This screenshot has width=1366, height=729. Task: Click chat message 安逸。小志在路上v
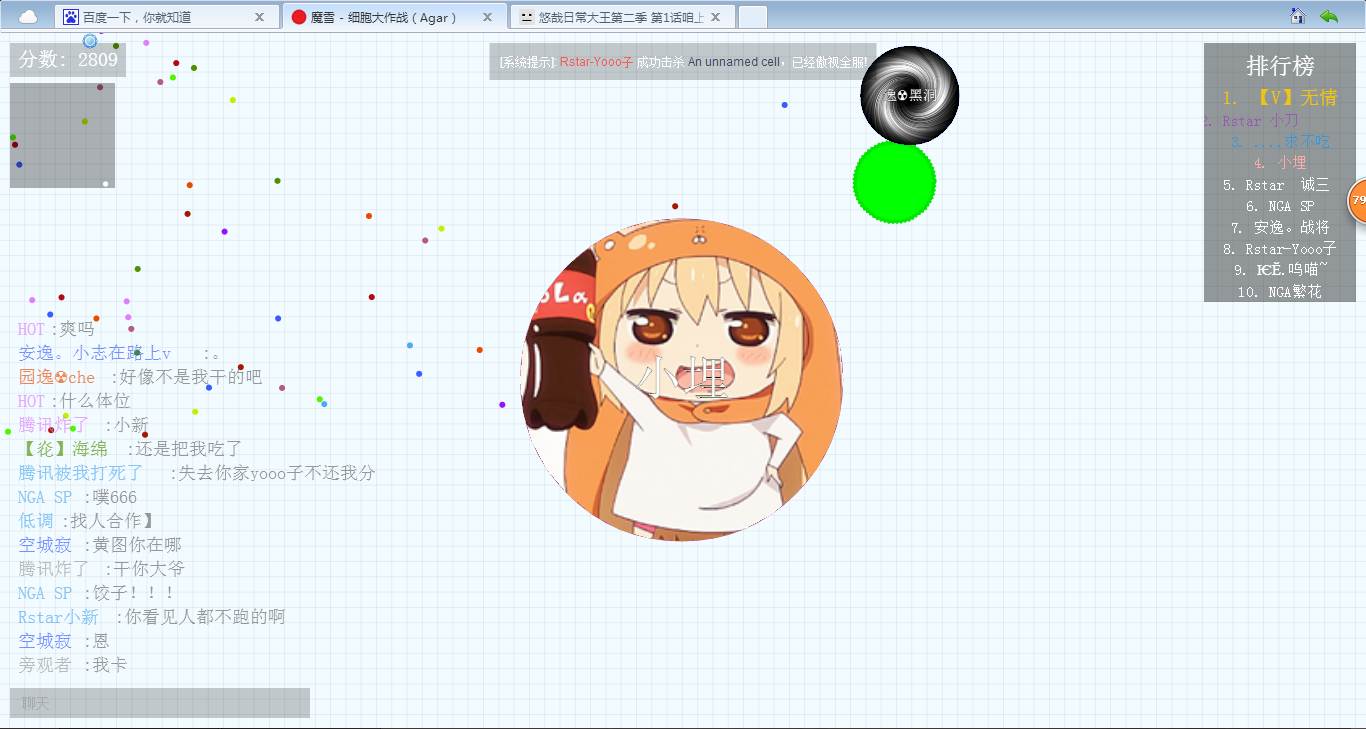[118, 353]
